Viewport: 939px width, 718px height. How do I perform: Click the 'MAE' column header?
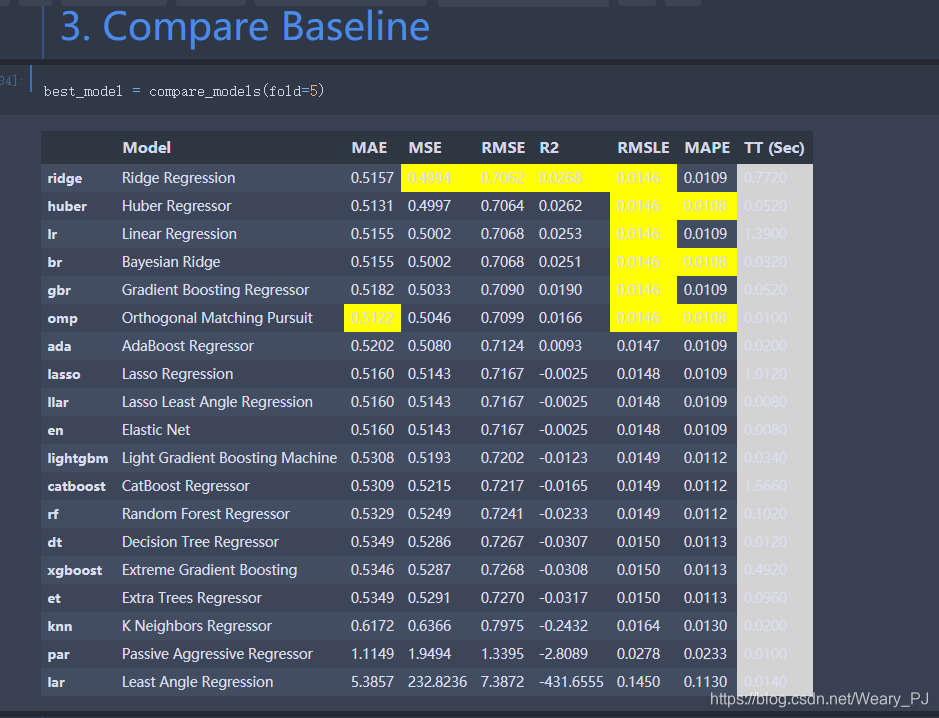click(x=369, y=148)
